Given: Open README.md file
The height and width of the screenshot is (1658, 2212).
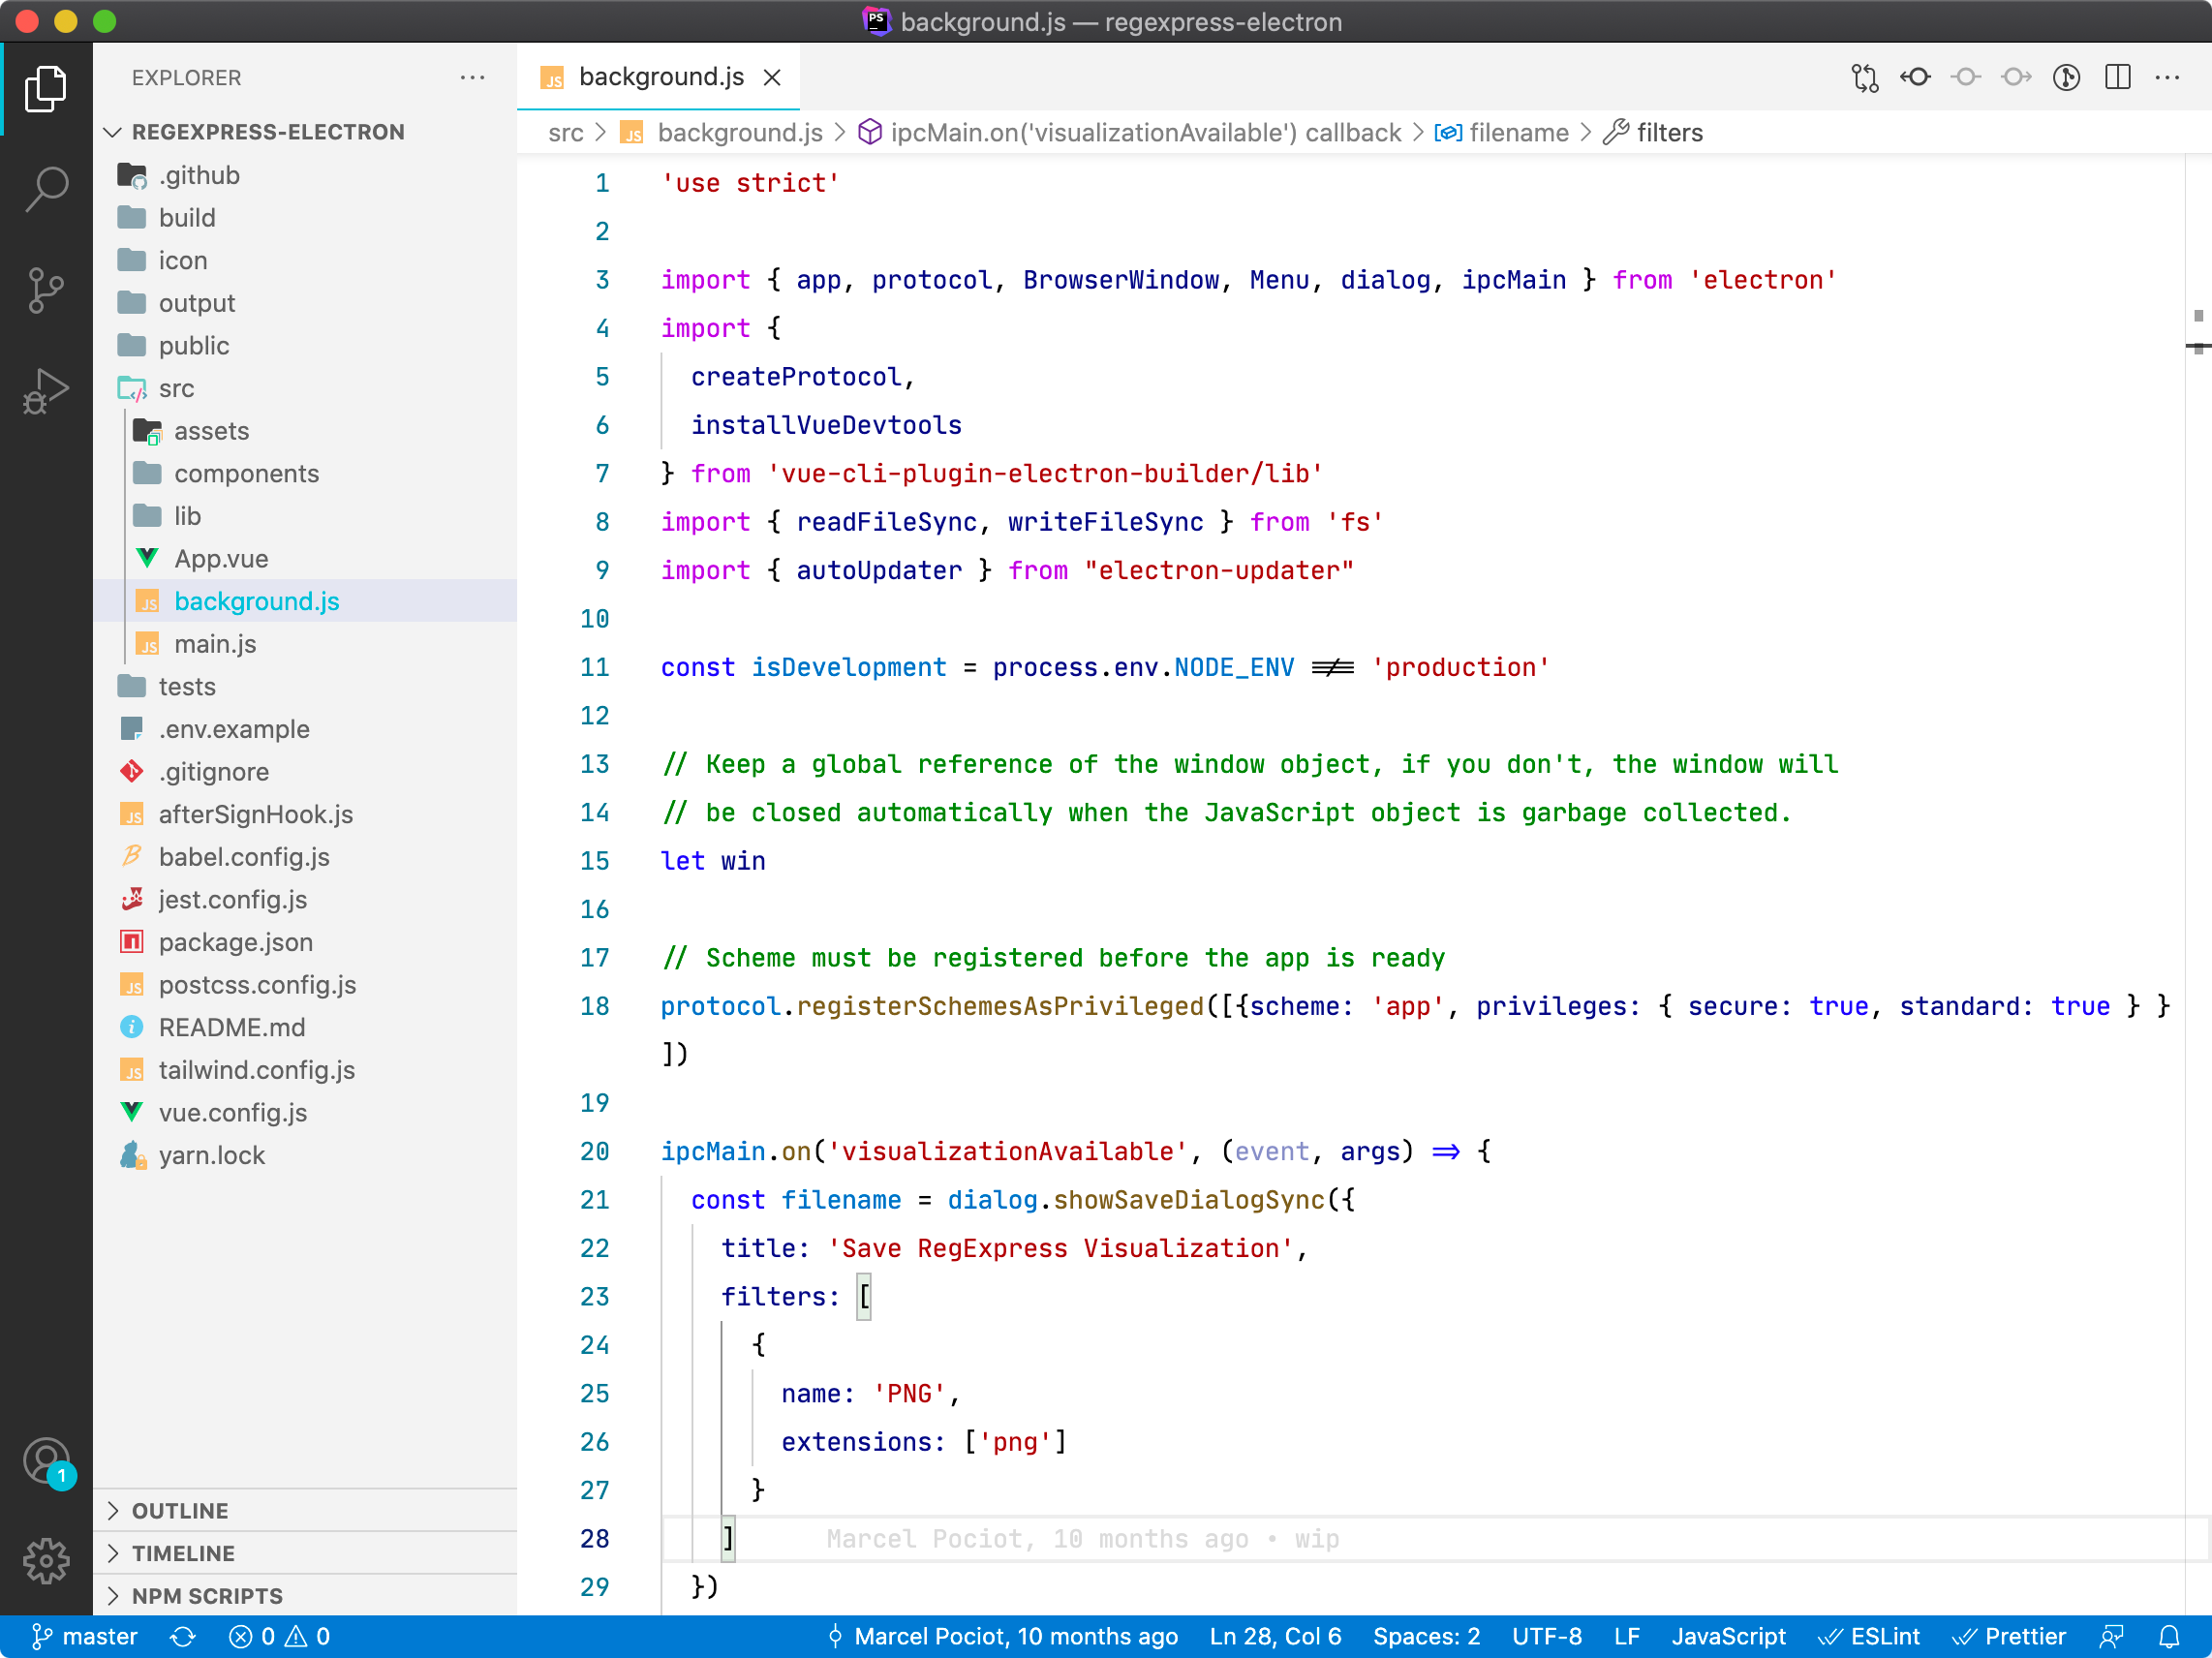Looking at the screenshot, I should pyautogui.click(x=305, y=1028).
